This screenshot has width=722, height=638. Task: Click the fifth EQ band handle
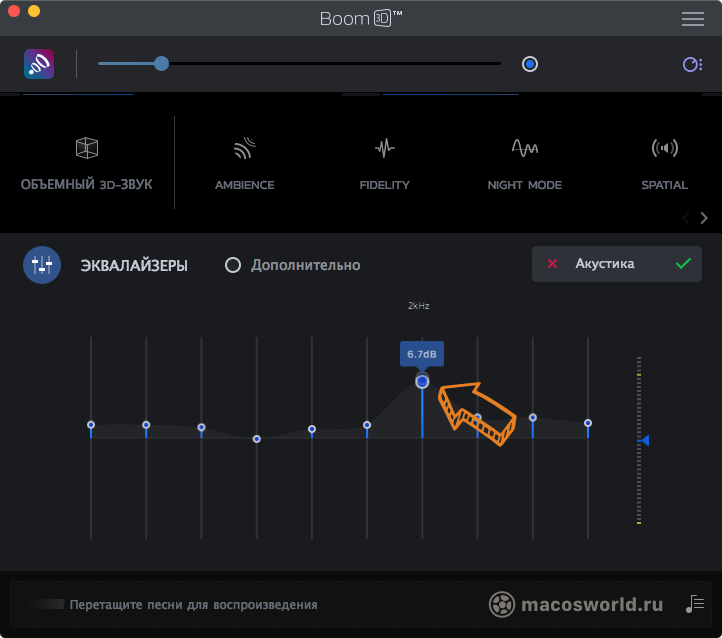312,429
